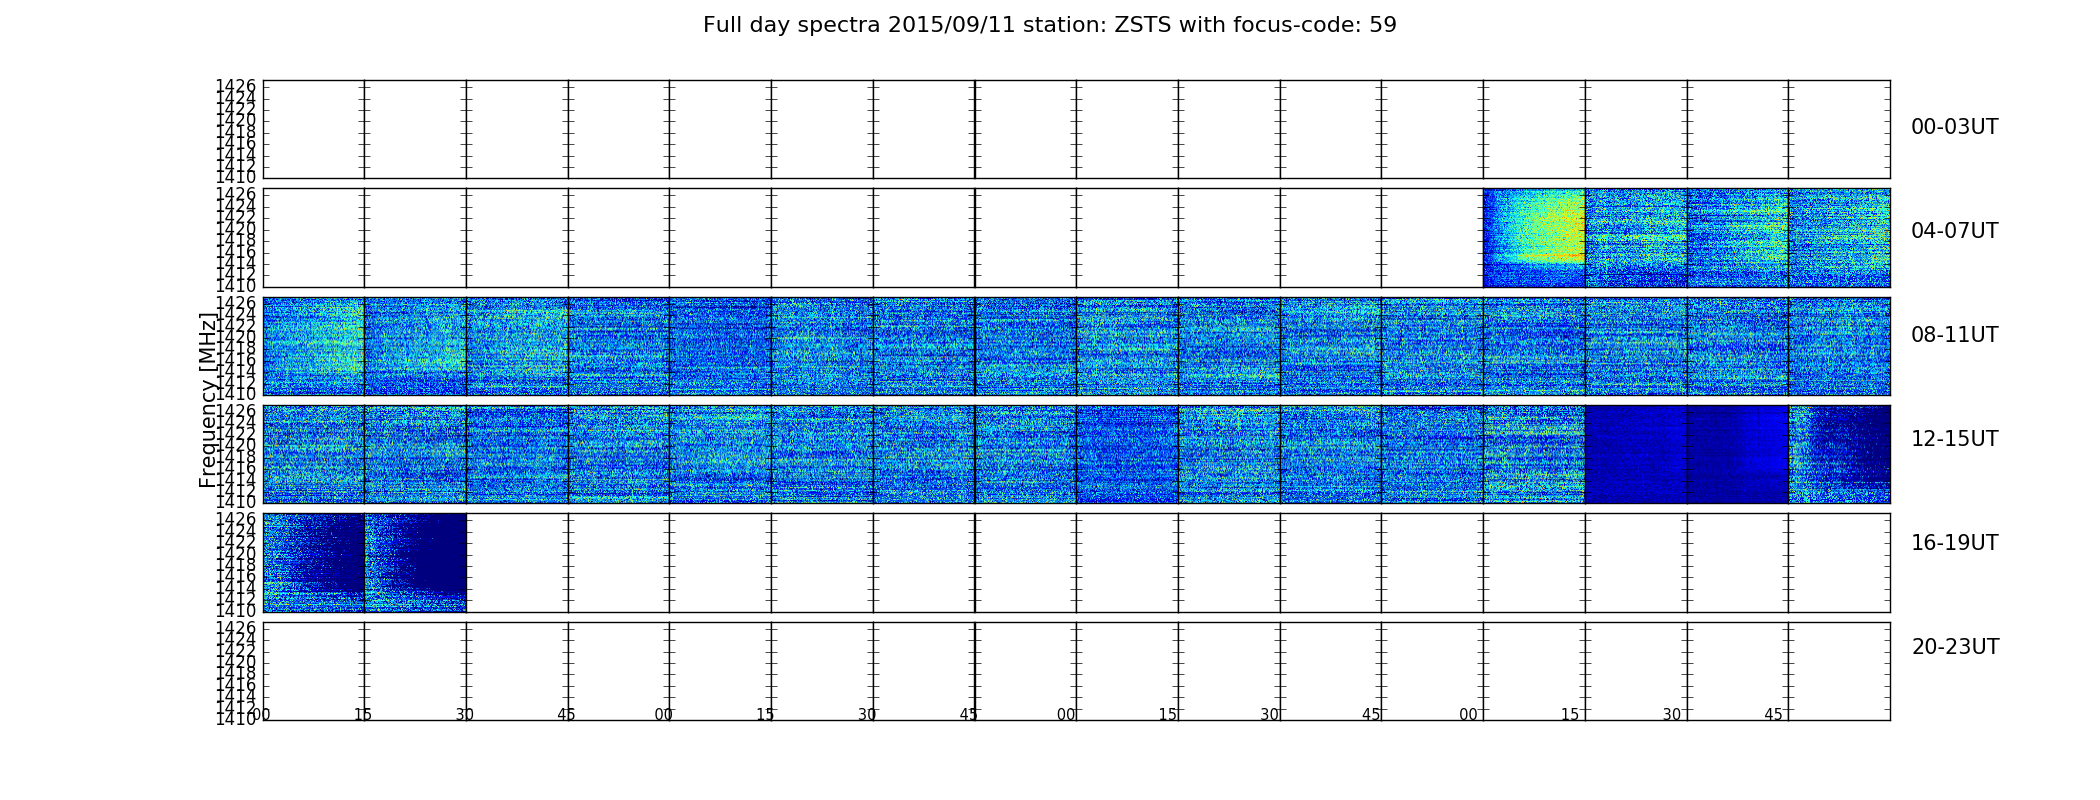Viewport: 2100px width, 800px height.
Task: Click the plot title 'Full day spectra 2015/09/11'
Action: [1049, 25]
